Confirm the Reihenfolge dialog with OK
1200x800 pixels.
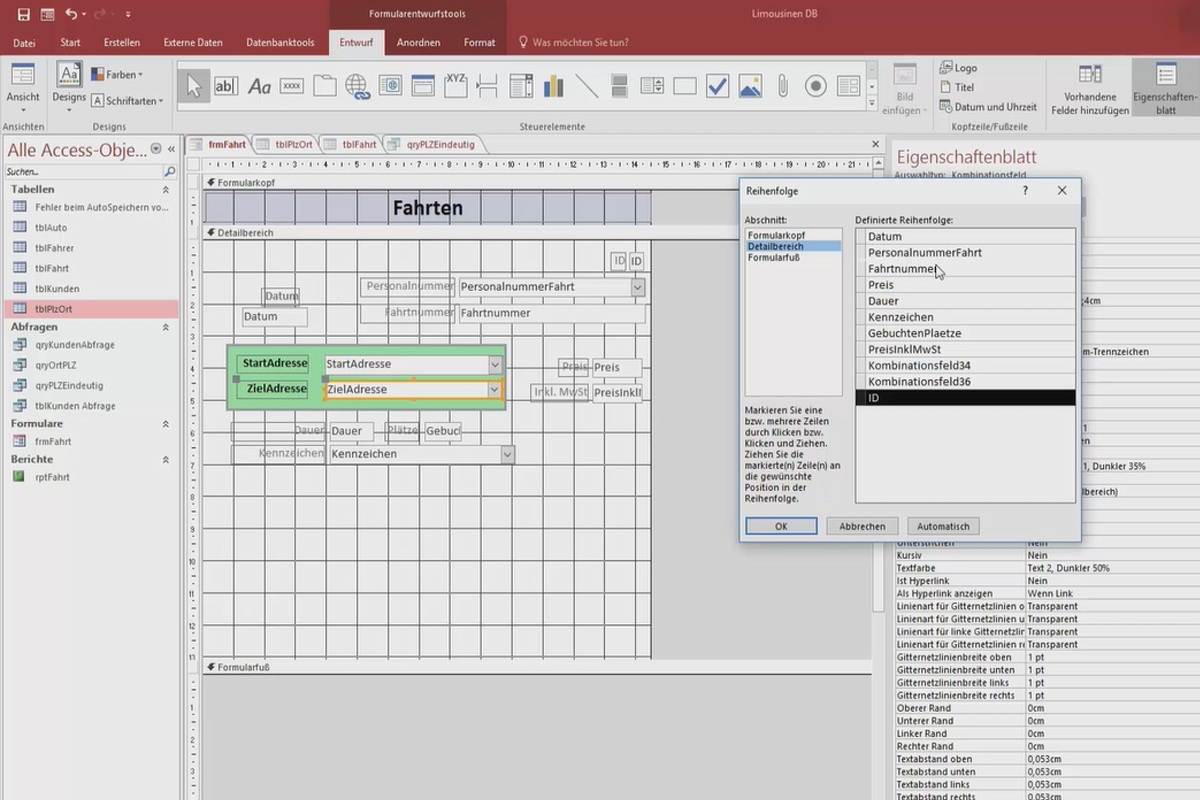click(781, 526)
